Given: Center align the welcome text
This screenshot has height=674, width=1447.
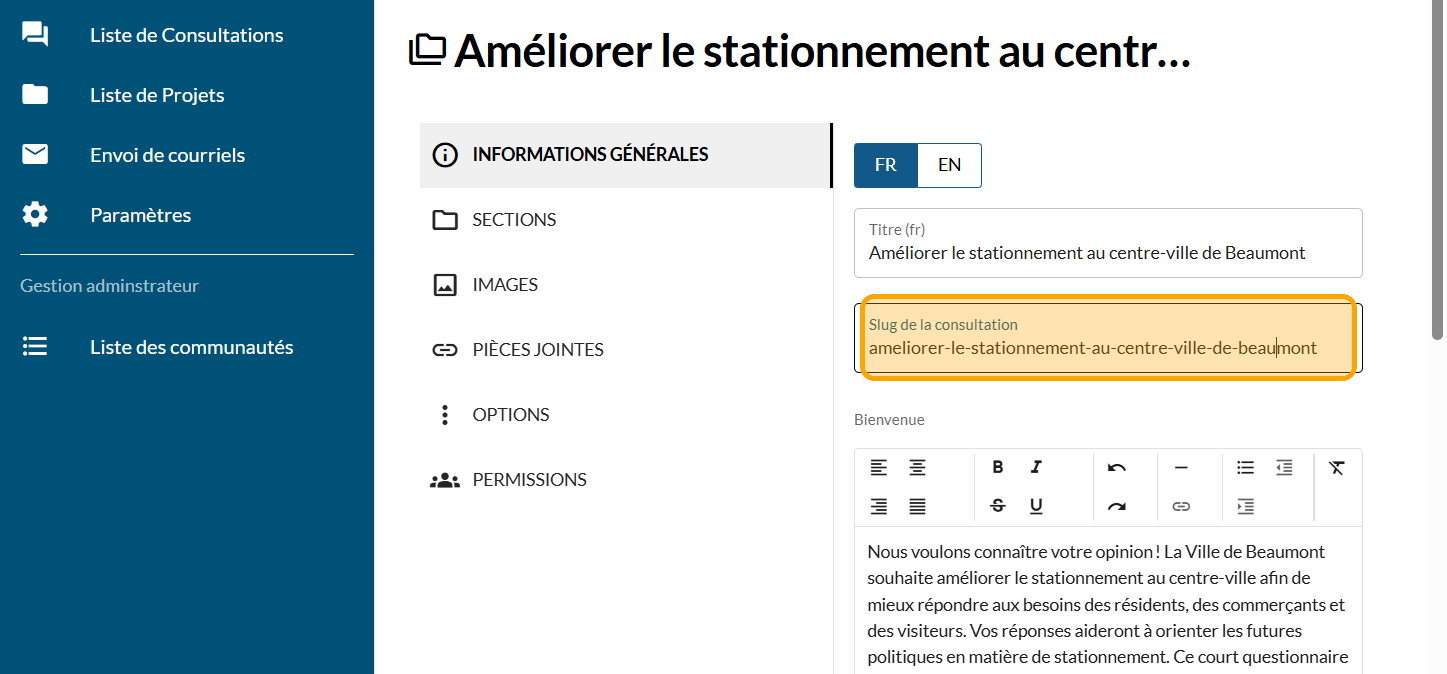Looking at the screenshot, I should pyautogui.click(x=917, y=467).
